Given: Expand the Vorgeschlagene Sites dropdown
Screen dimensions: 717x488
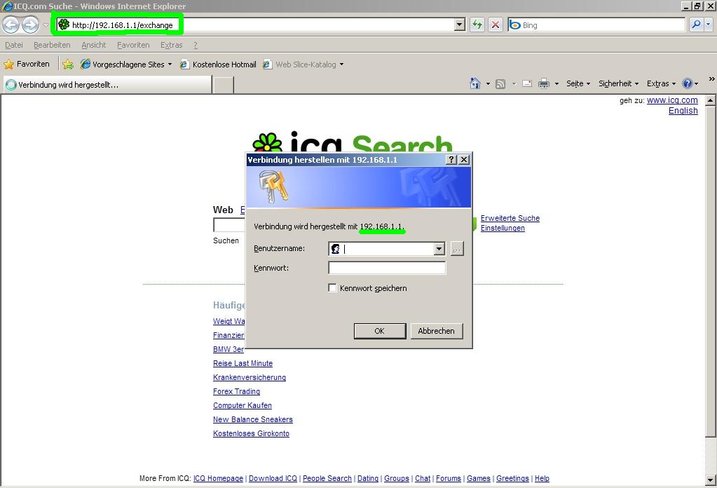Looking at the screenshot, I should pos(170,64).
